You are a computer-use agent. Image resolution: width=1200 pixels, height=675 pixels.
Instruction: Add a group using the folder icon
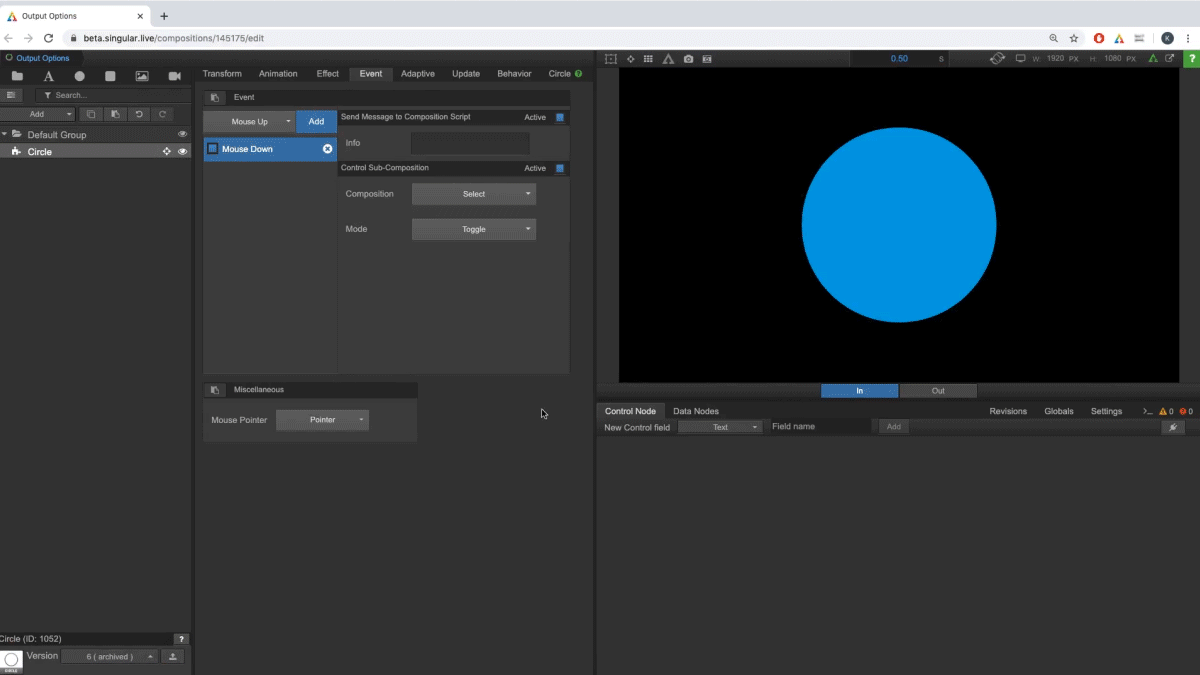tap(17, 76)
